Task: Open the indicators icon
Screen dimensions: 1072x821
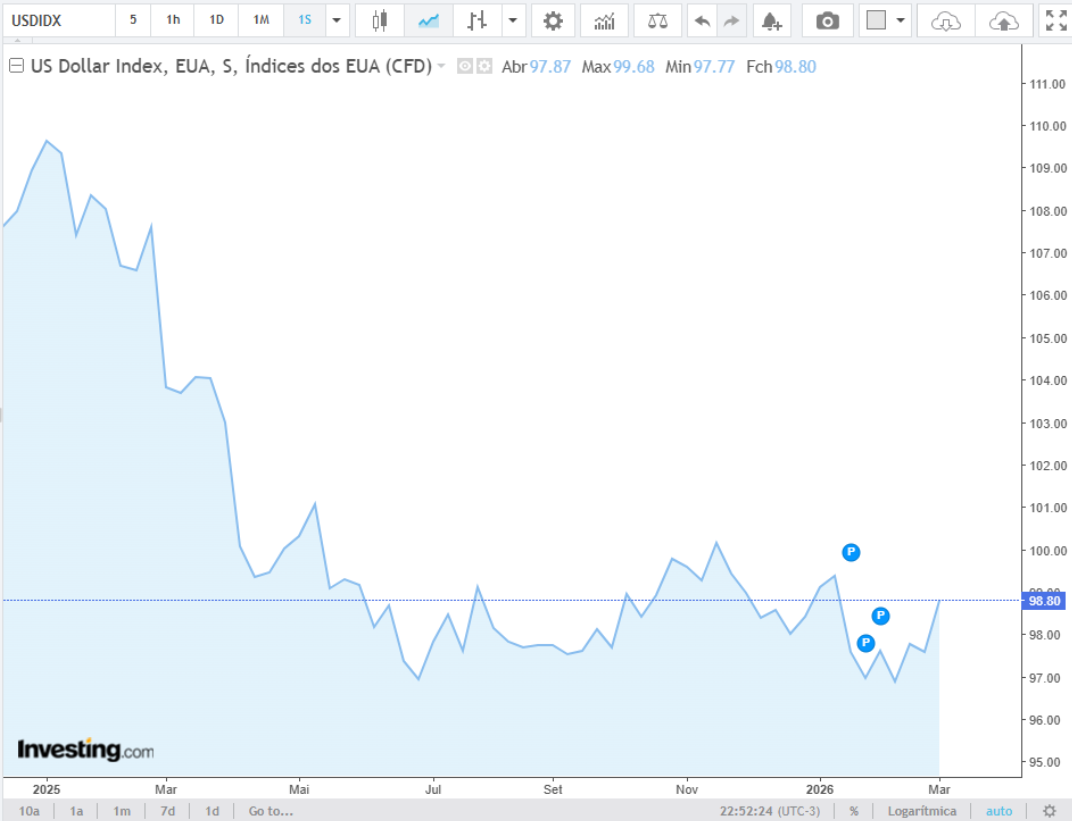Action: 604,21
